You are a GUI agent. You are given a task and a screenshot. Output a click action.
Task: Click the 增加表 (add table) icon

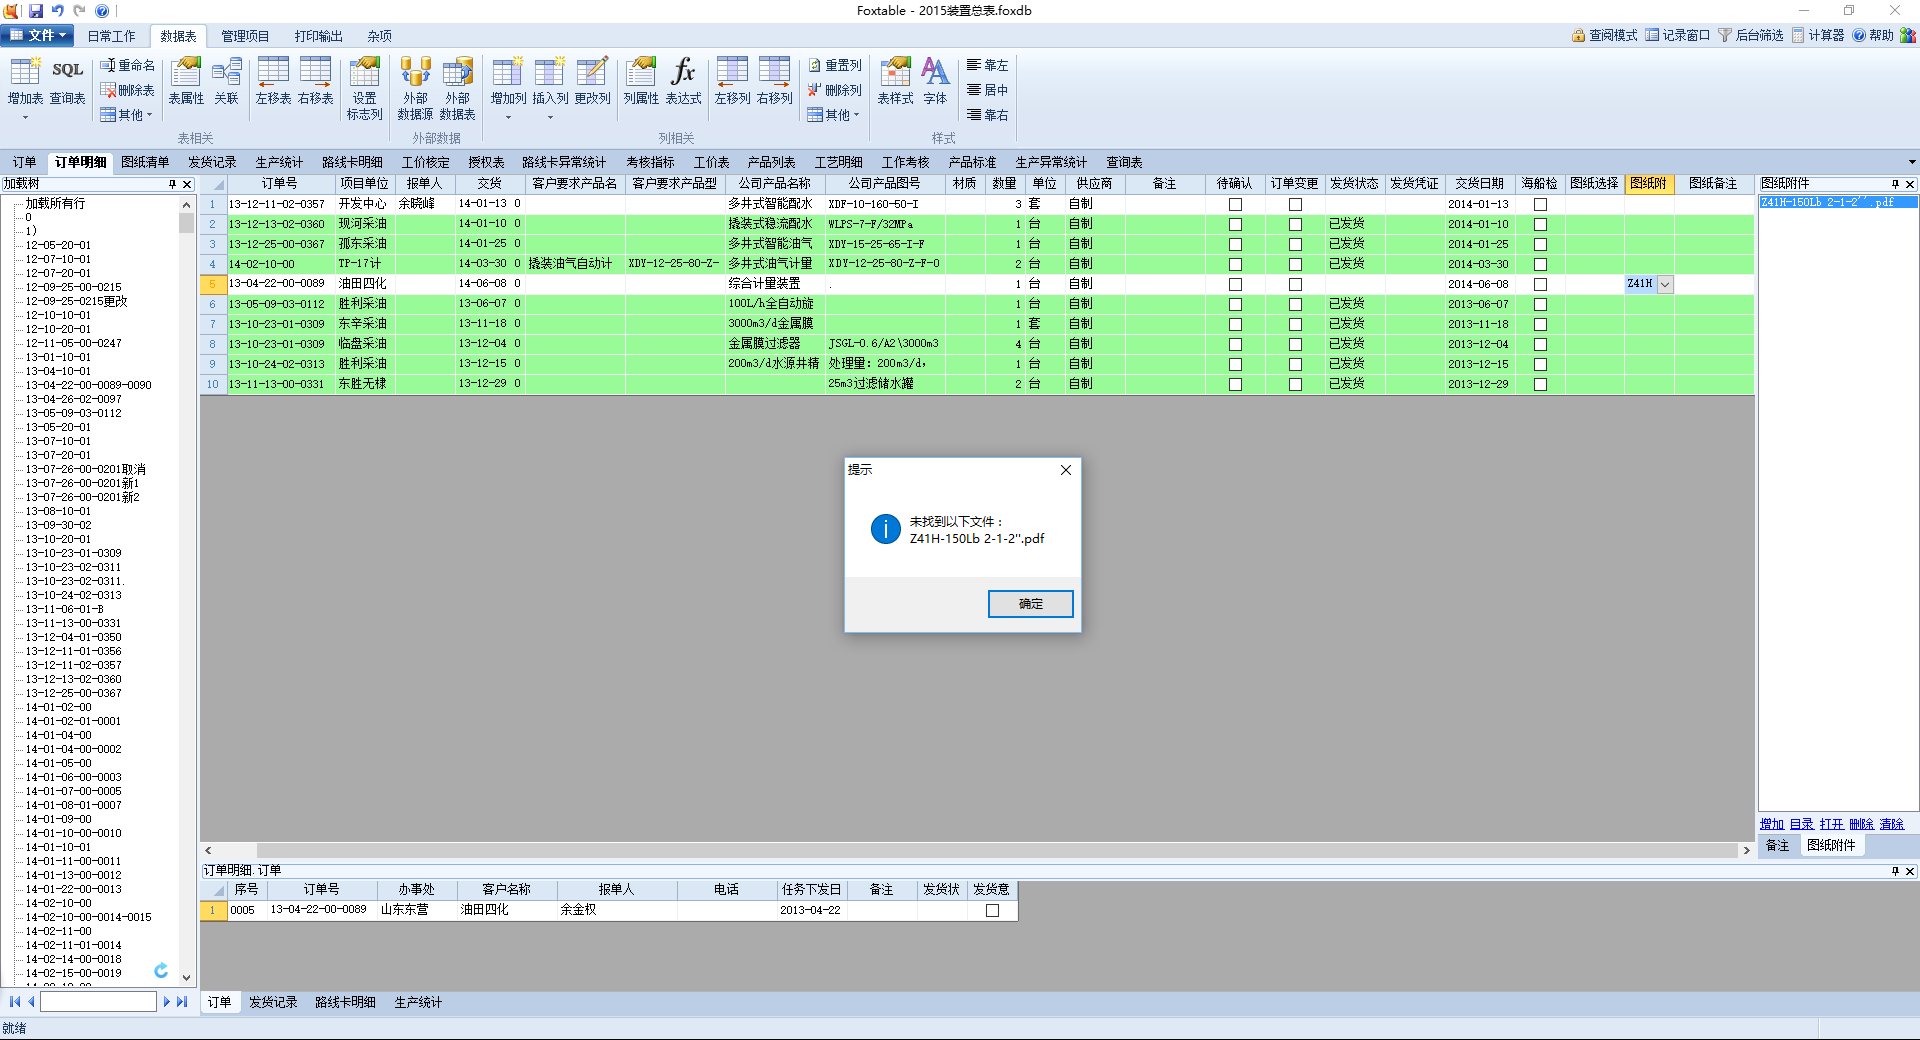25,81
